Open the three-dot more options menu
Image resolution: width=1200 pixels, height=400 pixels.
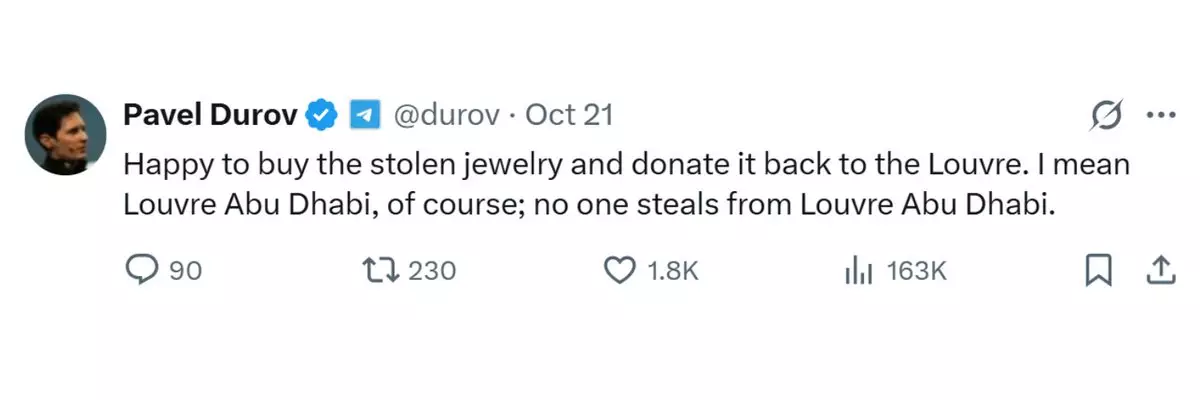pos(1160,116)
